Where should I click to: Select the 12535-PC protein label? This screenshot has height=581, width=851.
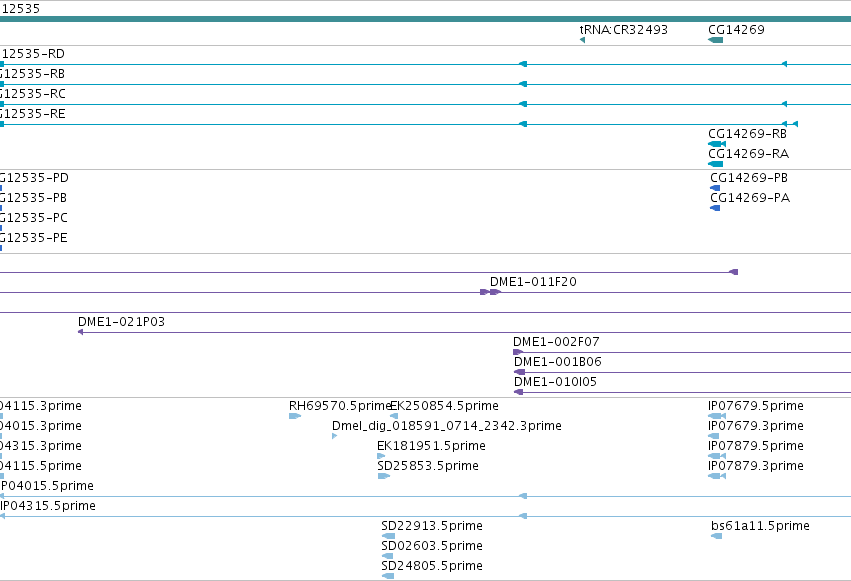34,218
